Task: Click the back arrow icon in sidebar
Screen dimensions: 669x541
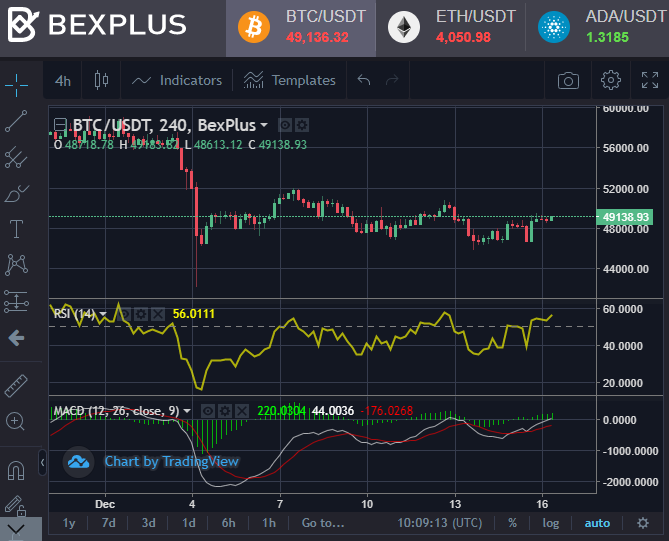Action: [x=16, y=338]
